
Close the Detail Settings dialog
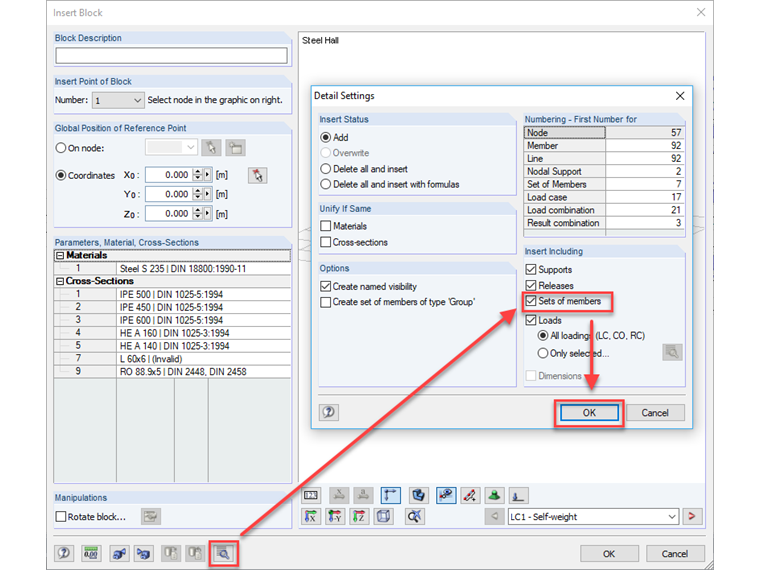(680, 95)
